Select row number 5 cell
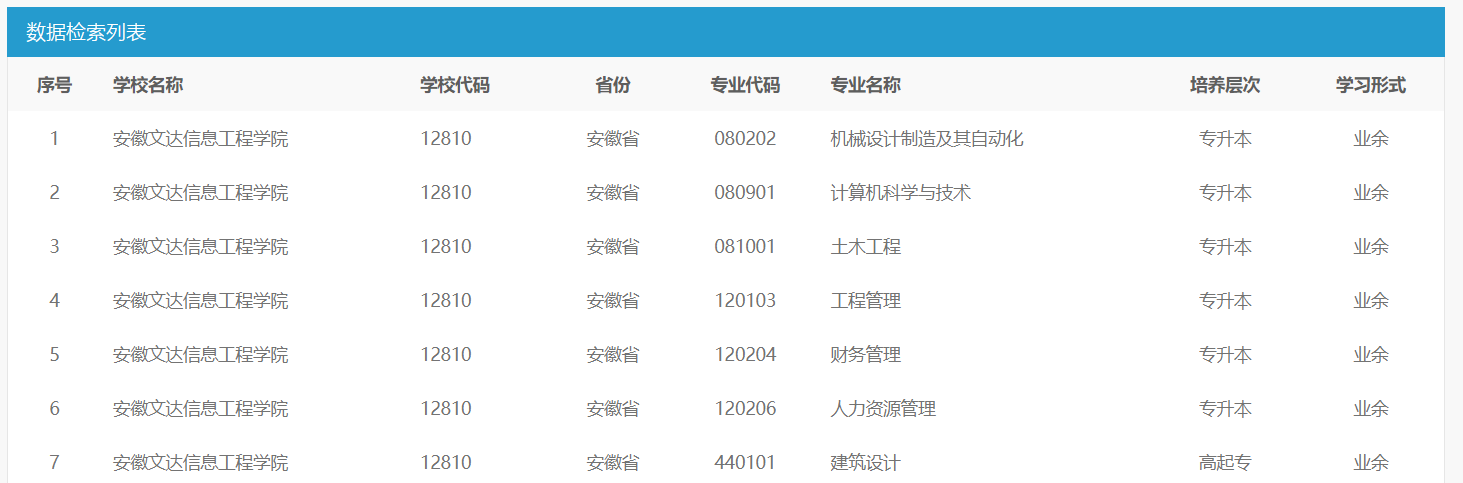 coord(54,355)
